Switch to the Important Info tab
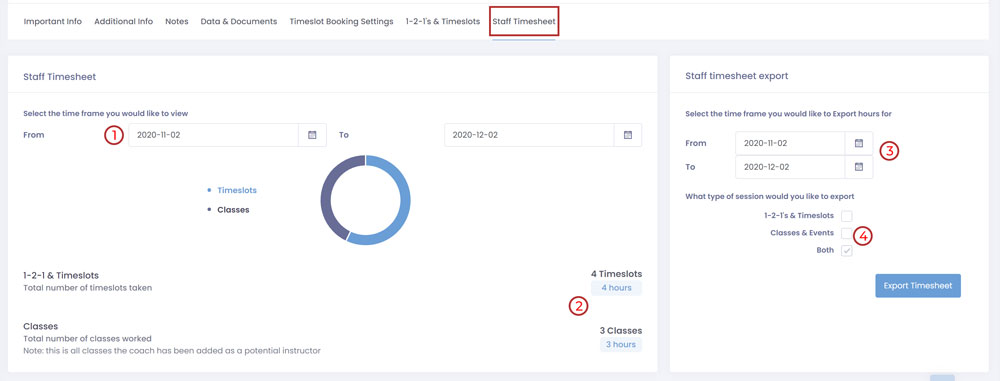The width and height of the screenshot is (1000, 381). (x=52, y=21)
